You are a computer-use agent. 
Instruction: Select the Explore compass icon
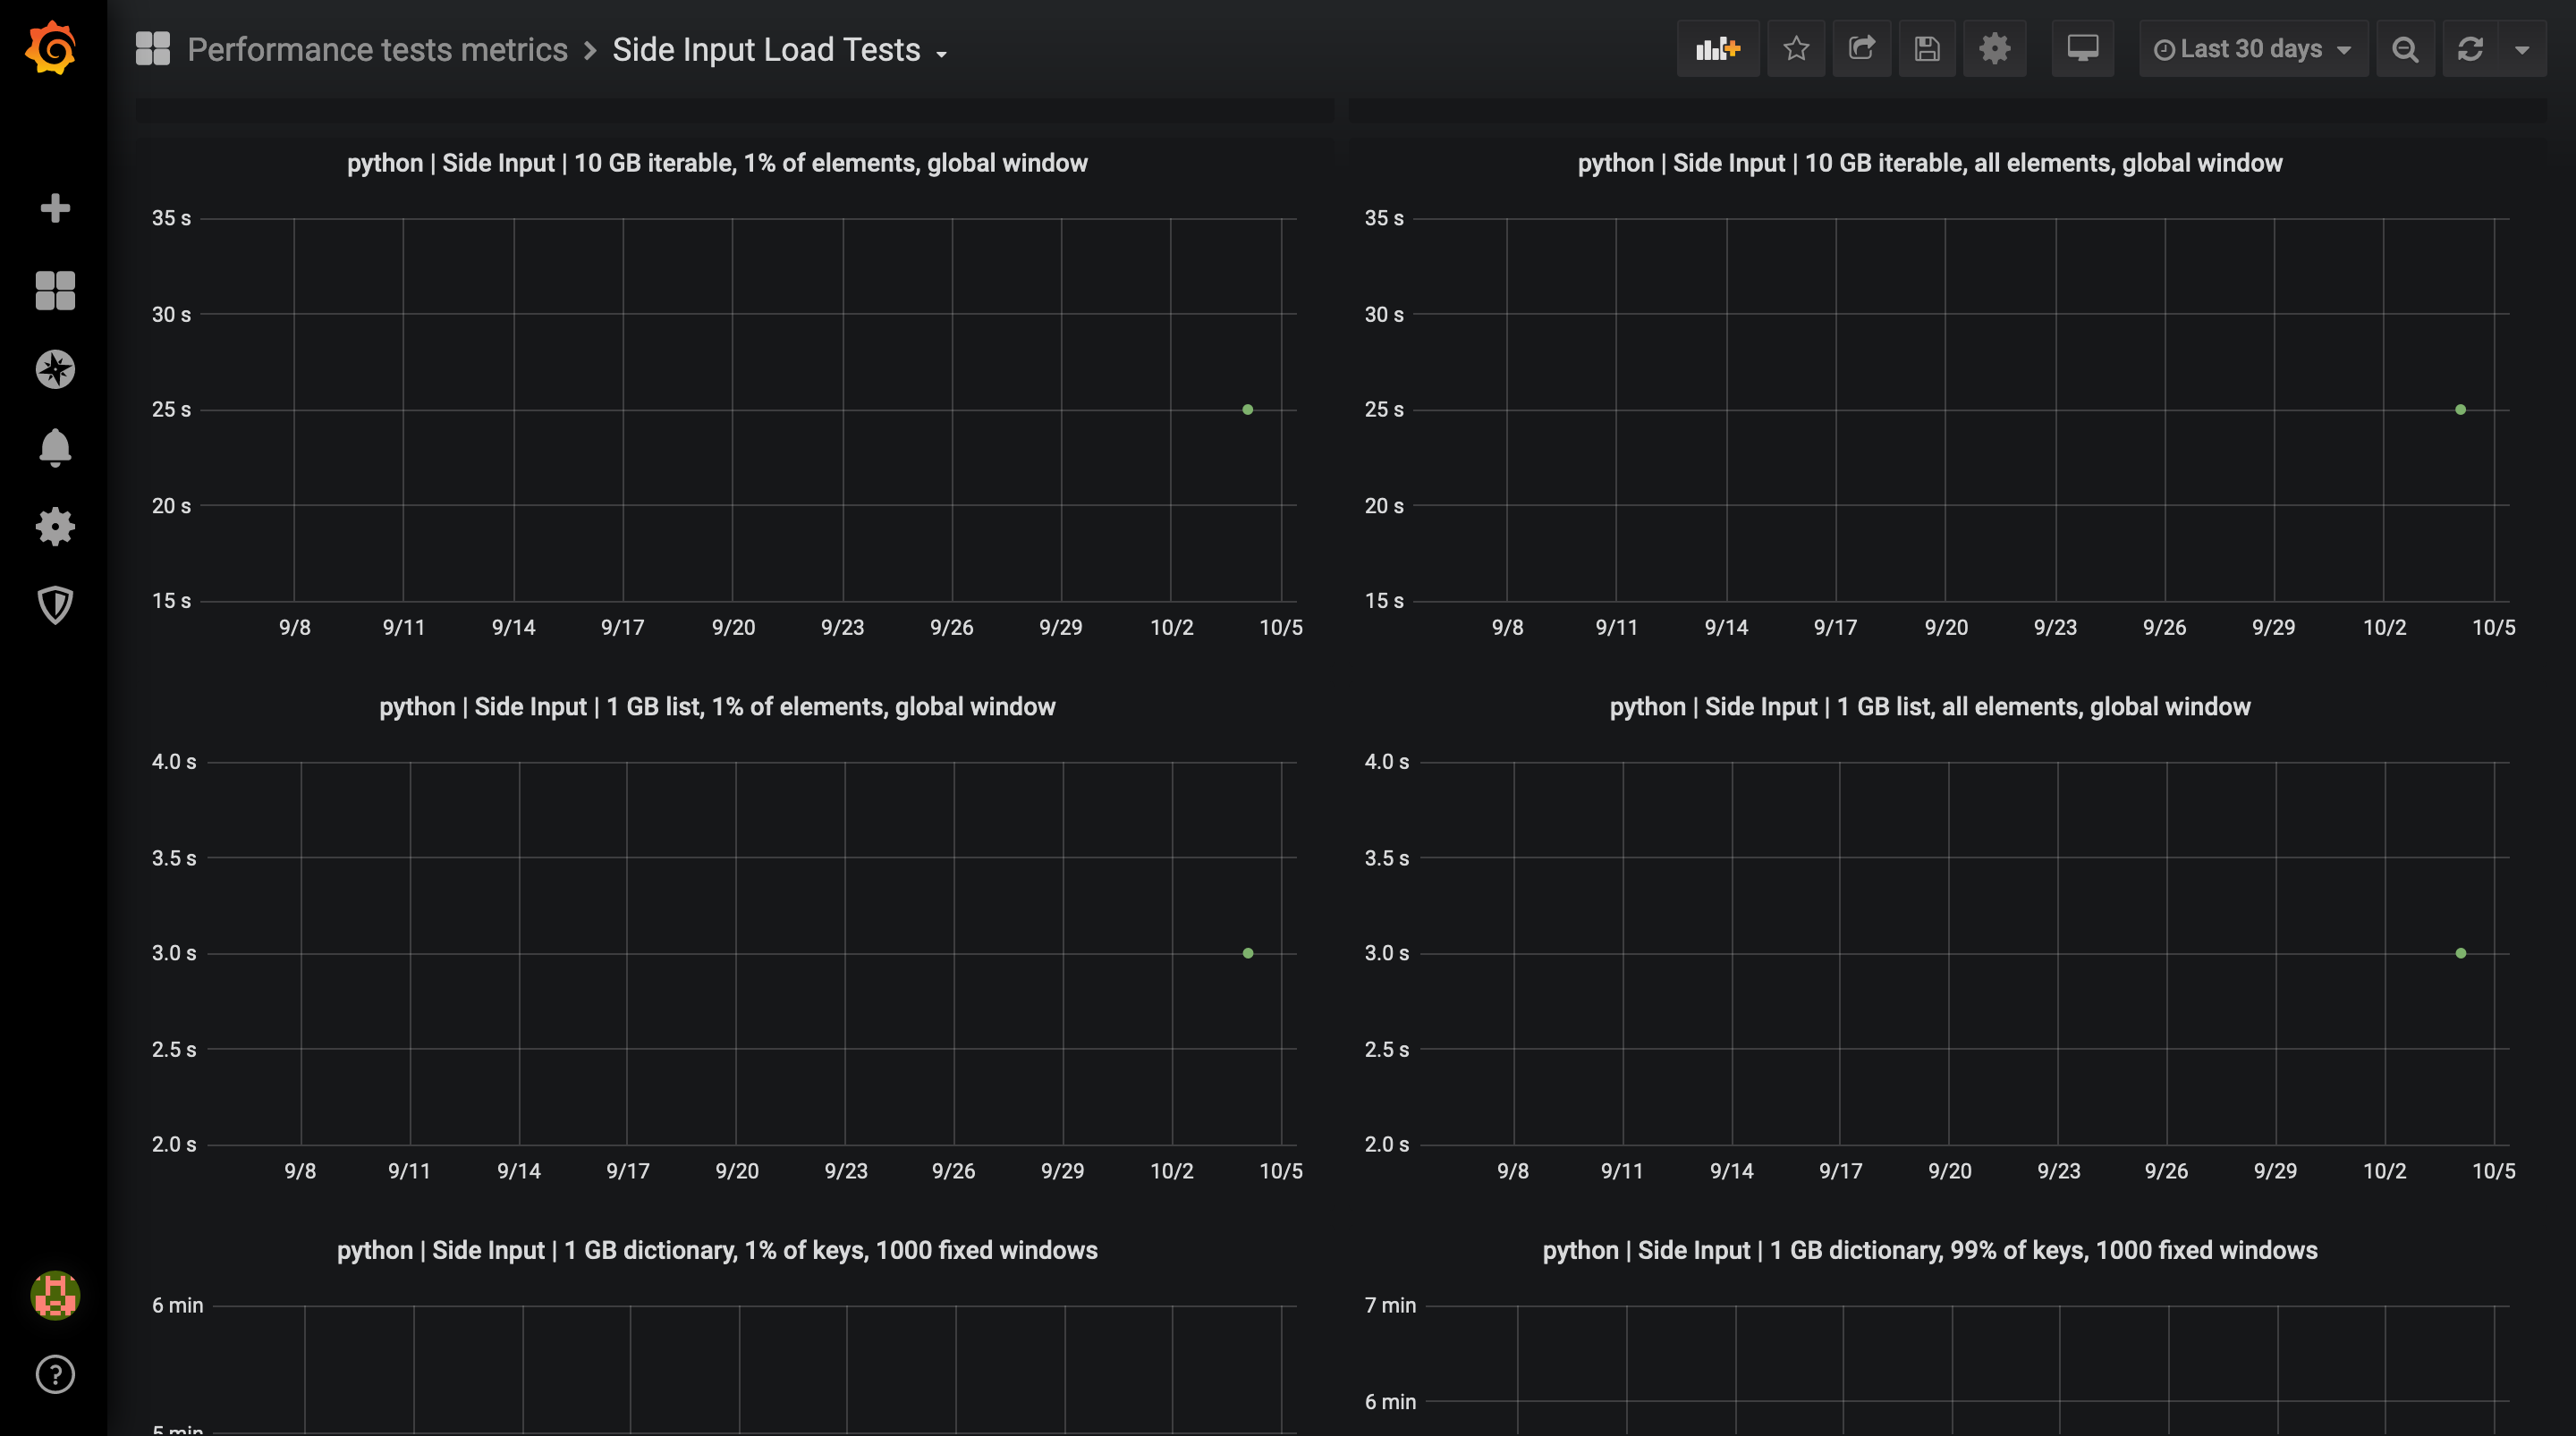55,368
